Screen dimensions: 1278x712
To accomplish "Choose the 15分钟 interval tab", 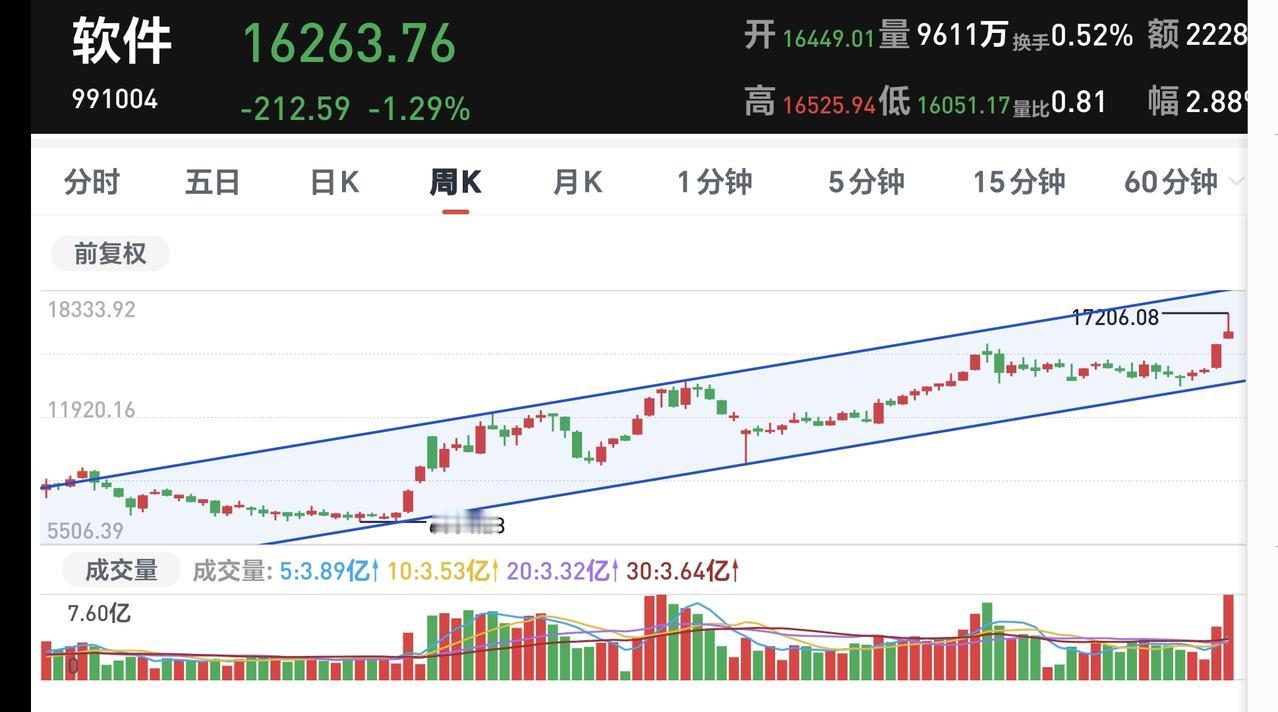I will click(1018, 182).
